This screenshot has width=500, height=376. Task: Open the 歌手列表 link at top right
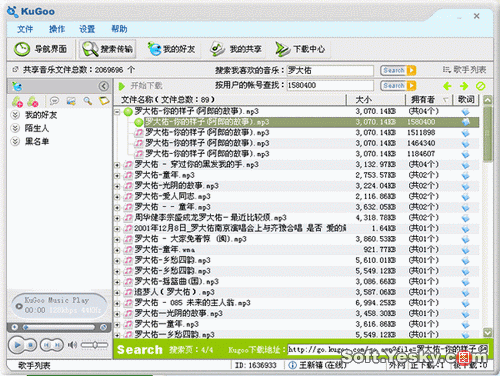coord(464,70)
